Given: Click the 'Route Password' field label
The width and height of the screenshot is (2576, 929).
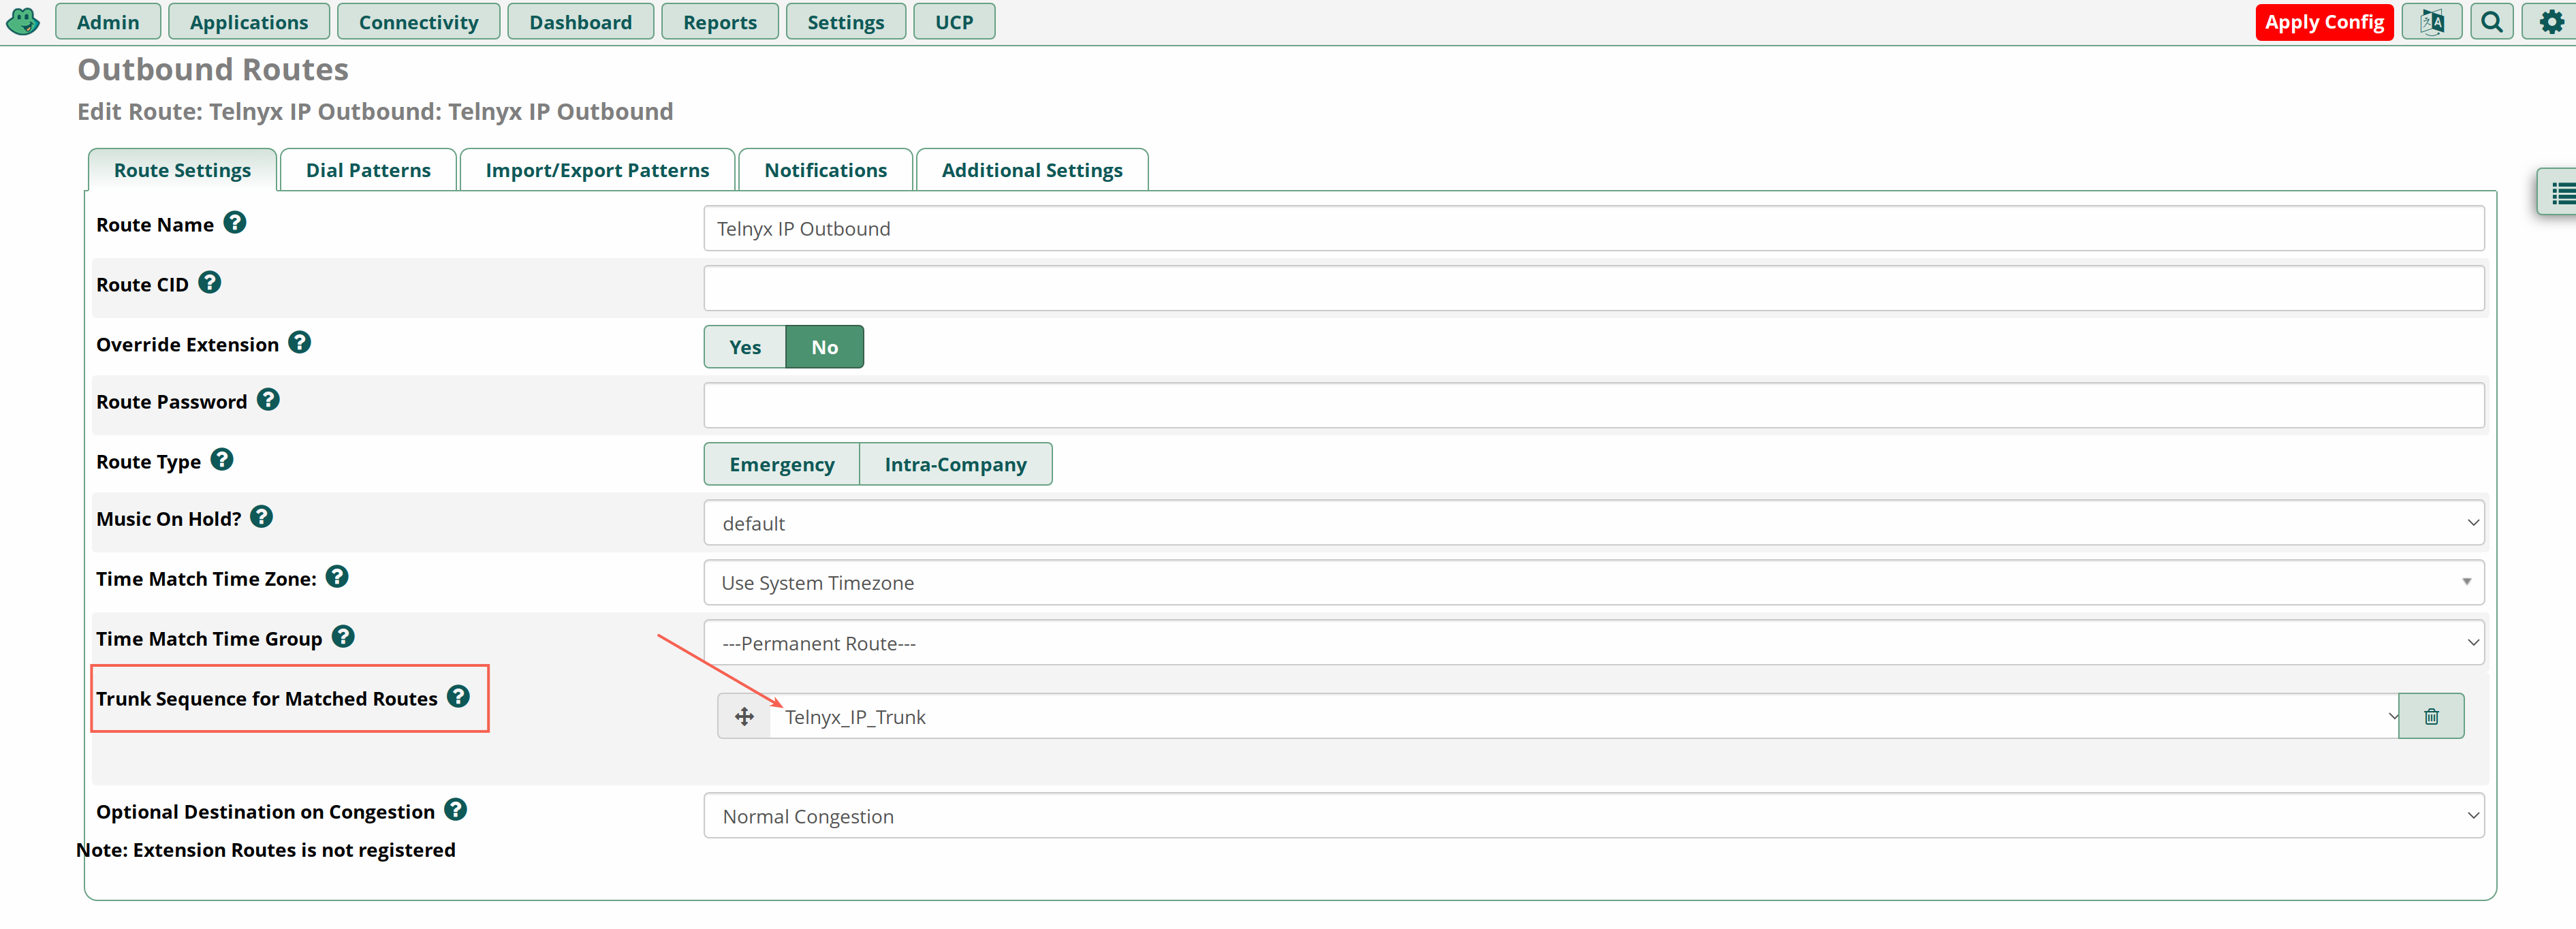Looking at the screenshot, I should coord(171,402).
